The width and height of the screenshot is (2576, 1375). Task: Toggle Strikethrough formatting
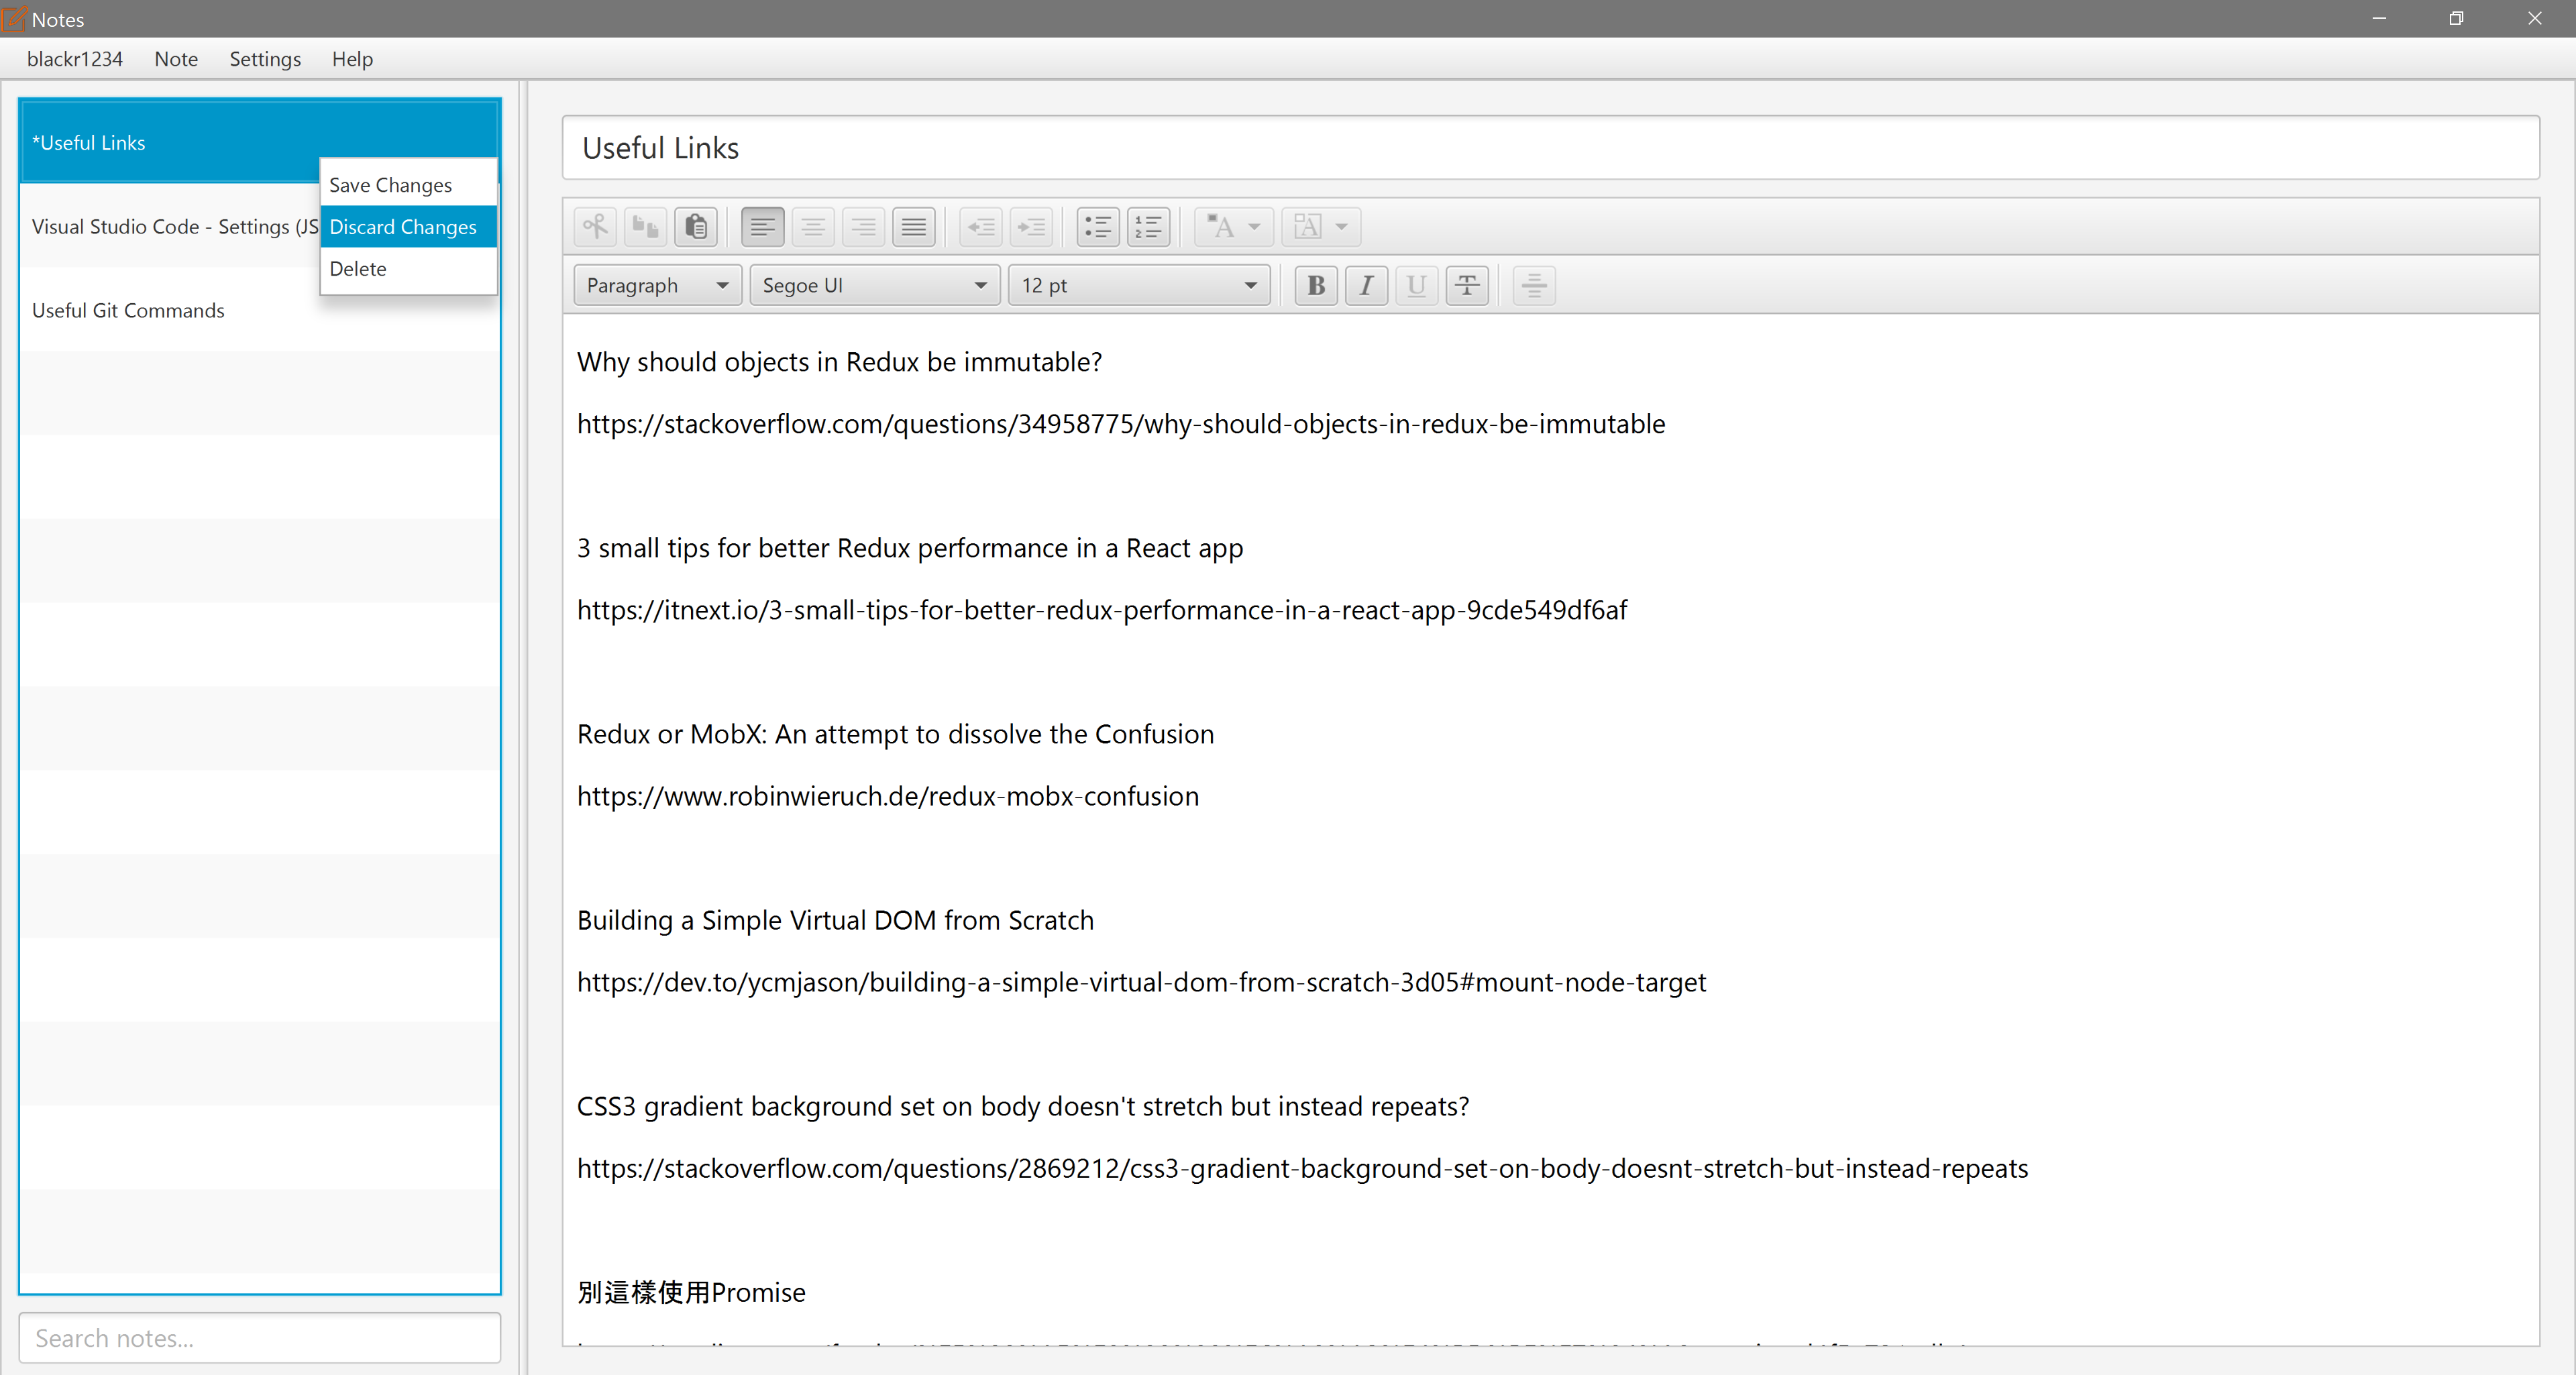pyautogui.click(x=1467, y=286)
